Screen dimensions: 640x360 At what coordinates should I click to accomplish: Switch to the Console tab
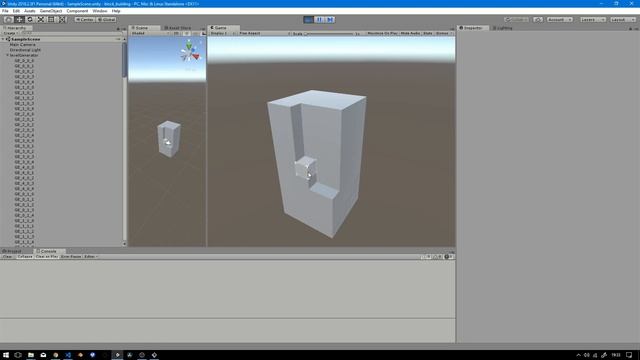[48, 251]
